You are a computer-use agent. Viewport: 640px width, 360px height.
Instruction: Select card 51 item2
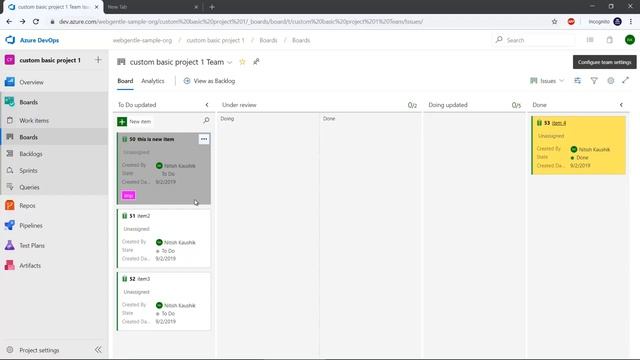[x=164, y=238]
